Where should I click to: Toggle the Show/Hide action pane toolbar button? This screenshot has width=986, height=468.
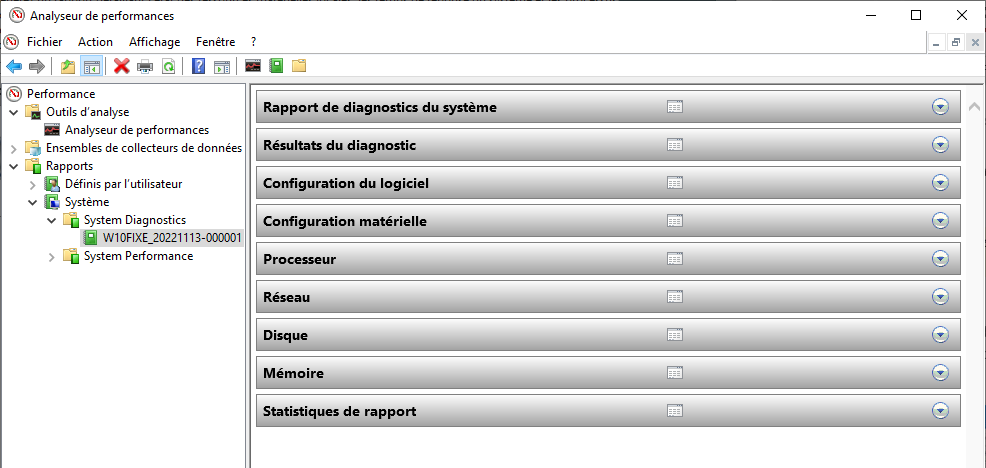click(x=222, y=66)
